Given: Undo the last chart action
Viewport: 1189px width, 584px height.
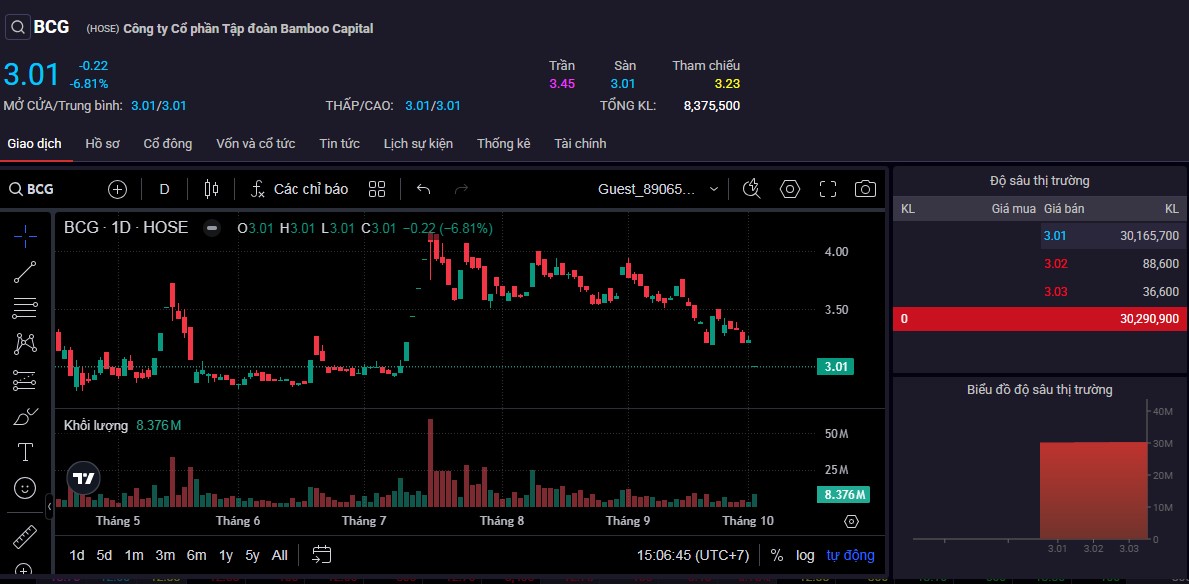Looking at the screenshot, I should (423, 189).
